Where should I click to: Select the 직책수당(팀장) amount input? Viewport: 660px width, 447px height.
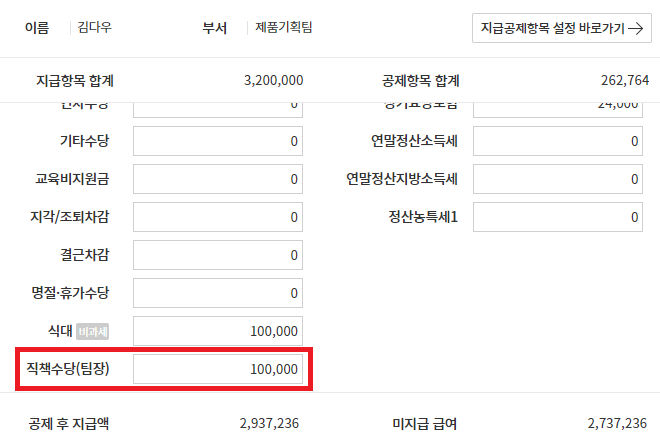(x=218, y=369)
